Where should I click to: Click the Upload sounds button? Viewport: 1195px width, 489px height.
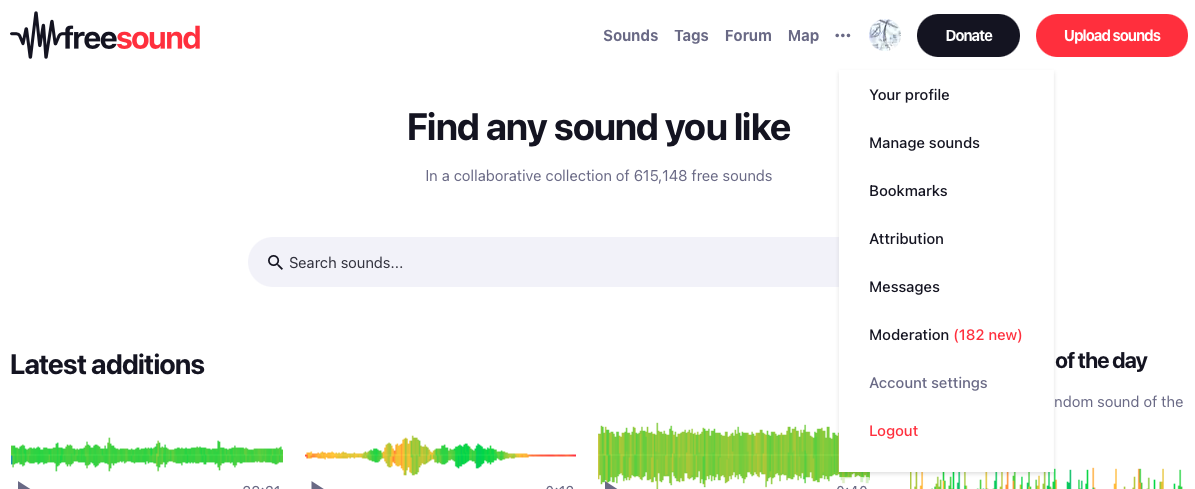(x=1111, y=36)
